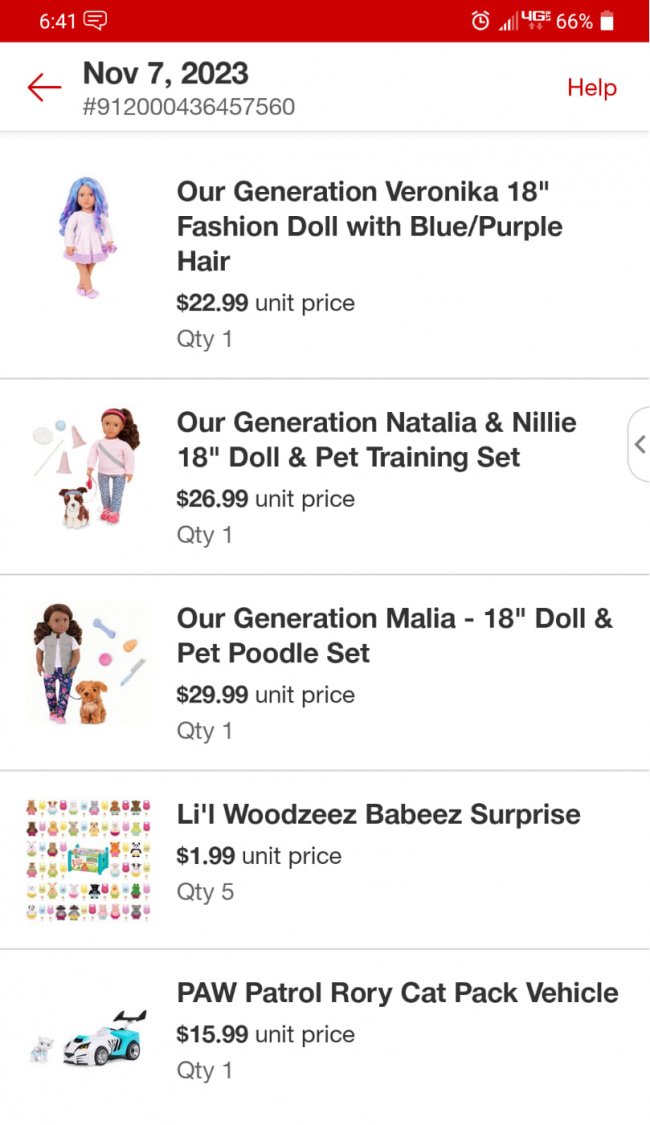Select Our Generation Veronika Fashion Doll title

click(369, 226)
